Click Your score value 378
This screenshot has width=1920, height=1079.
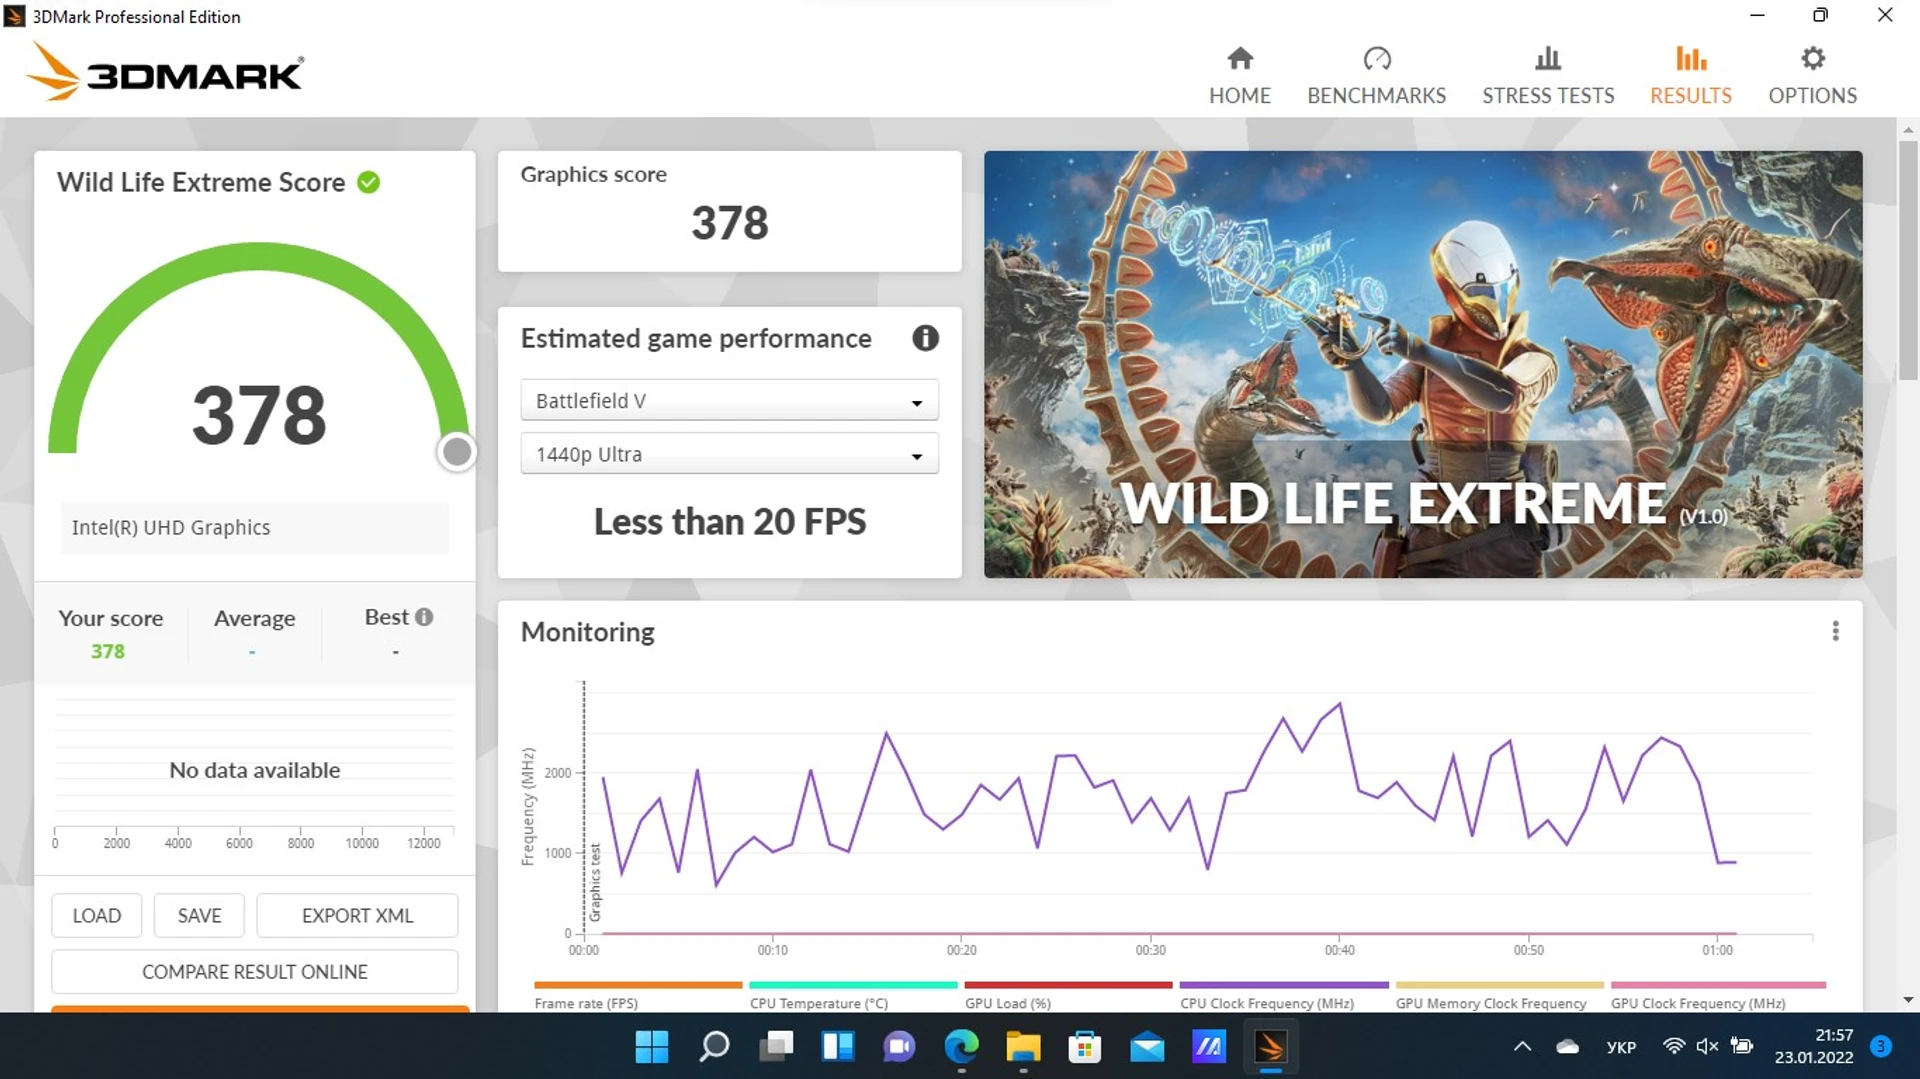tap(108, 651)
